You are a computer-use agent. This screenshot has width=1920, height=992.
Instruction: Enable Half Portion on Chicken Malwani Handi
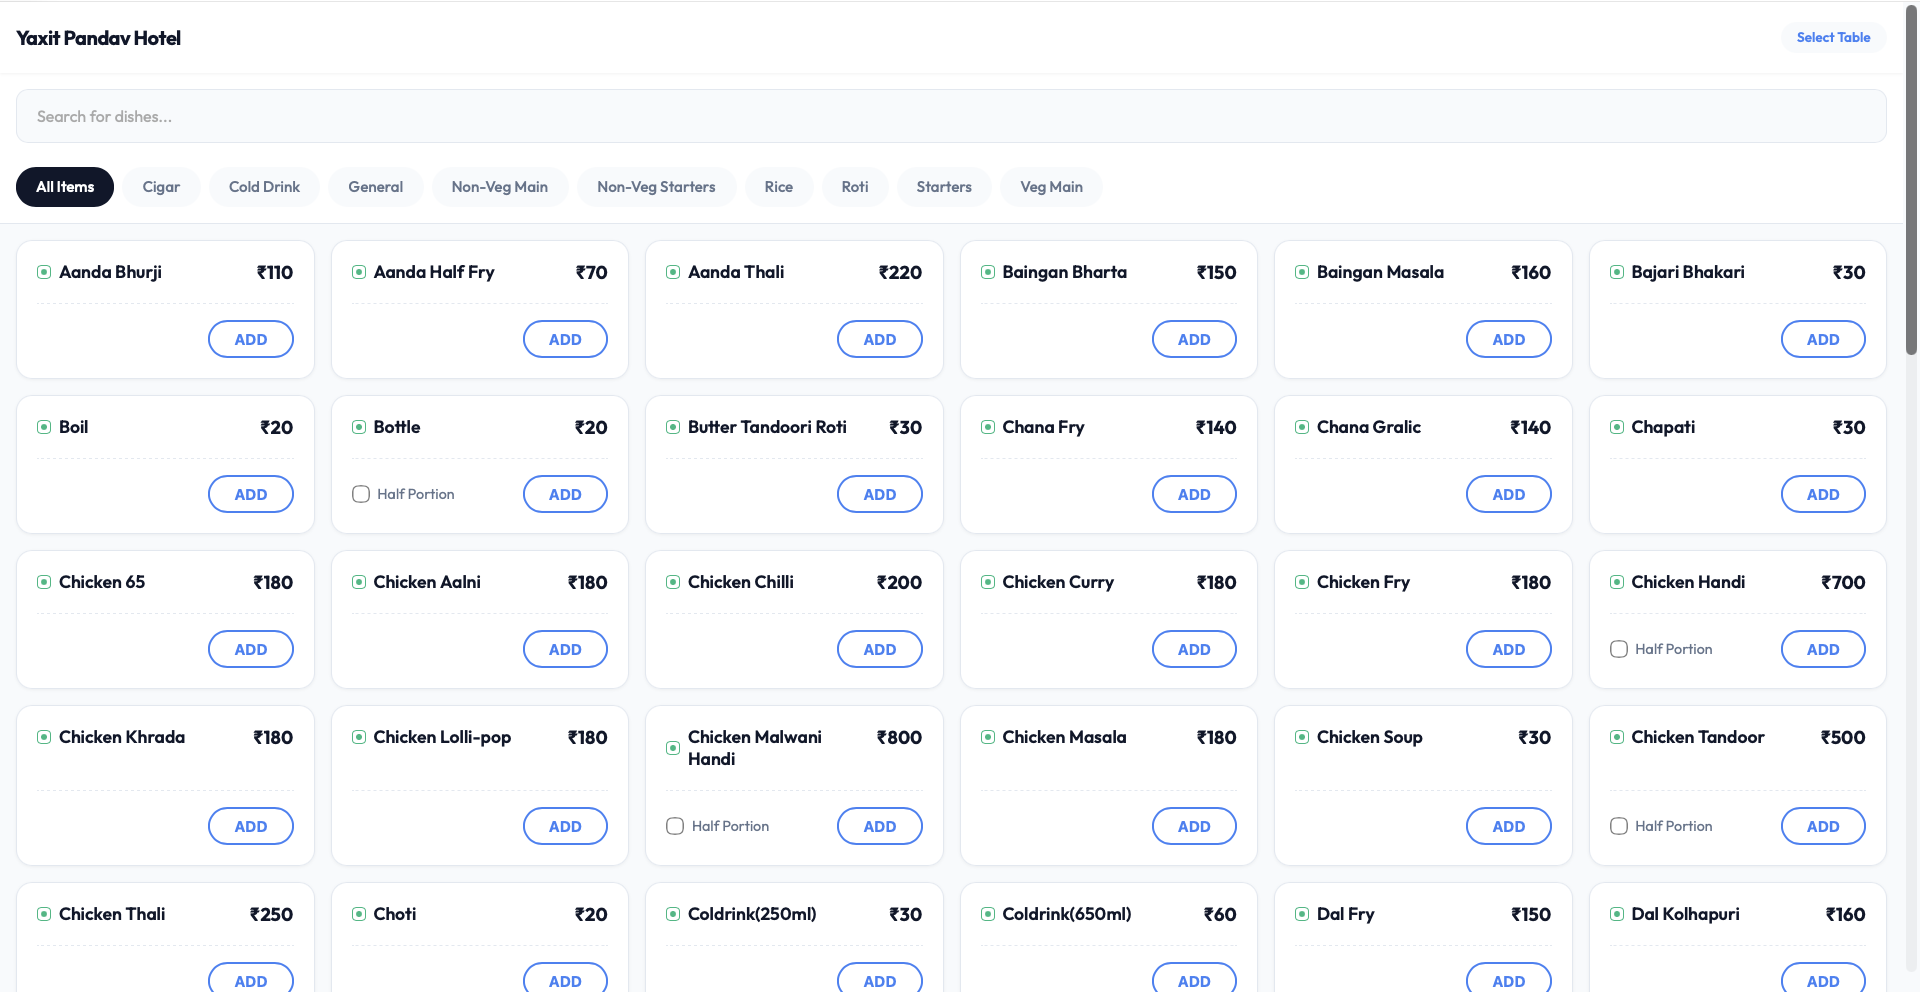point(675,826)
